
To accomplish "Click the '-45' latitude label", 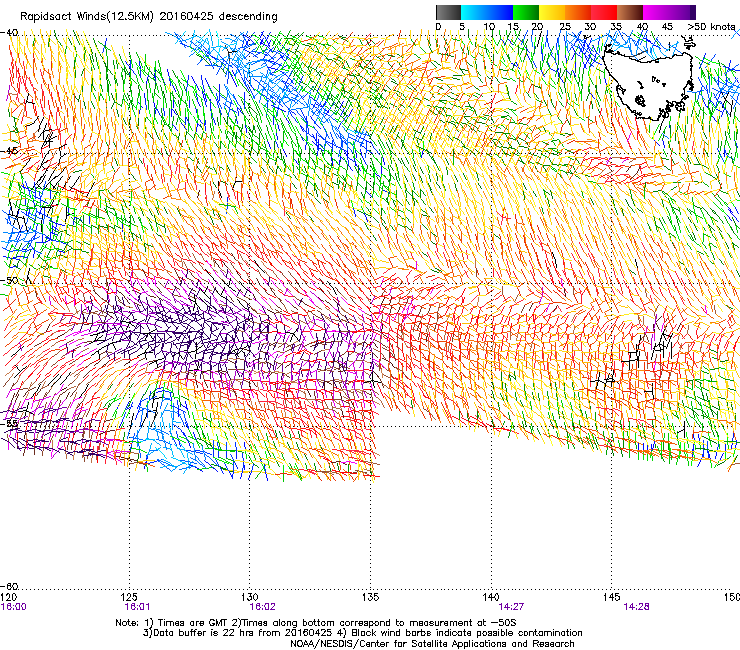I will [x=9, y=151].
